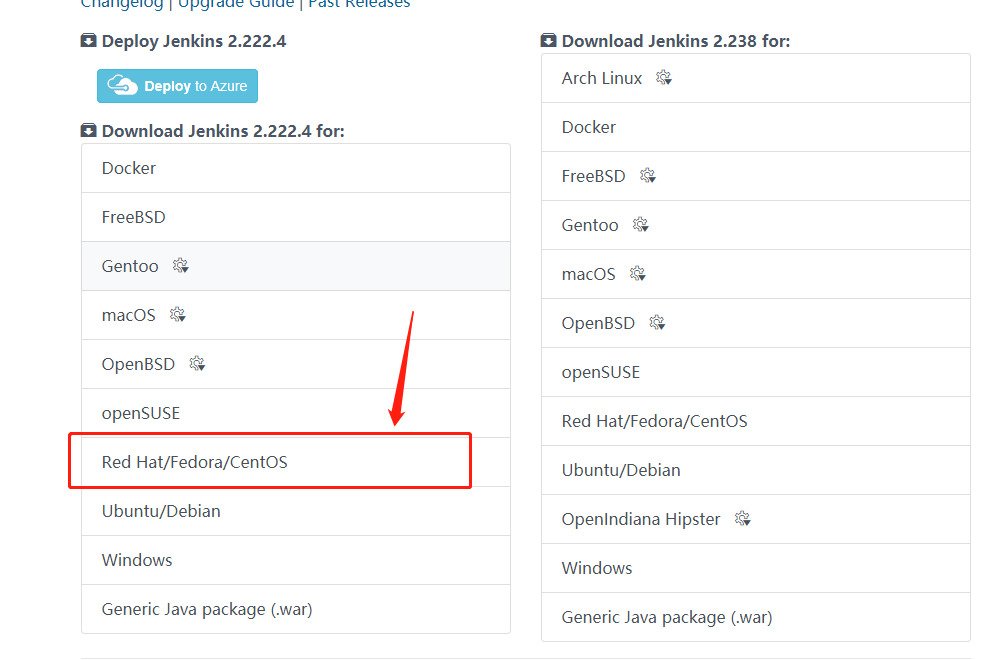
Task: Click the download icon beside Deploy Jenkins 2.222.4
Action: (x=89, y=41)
